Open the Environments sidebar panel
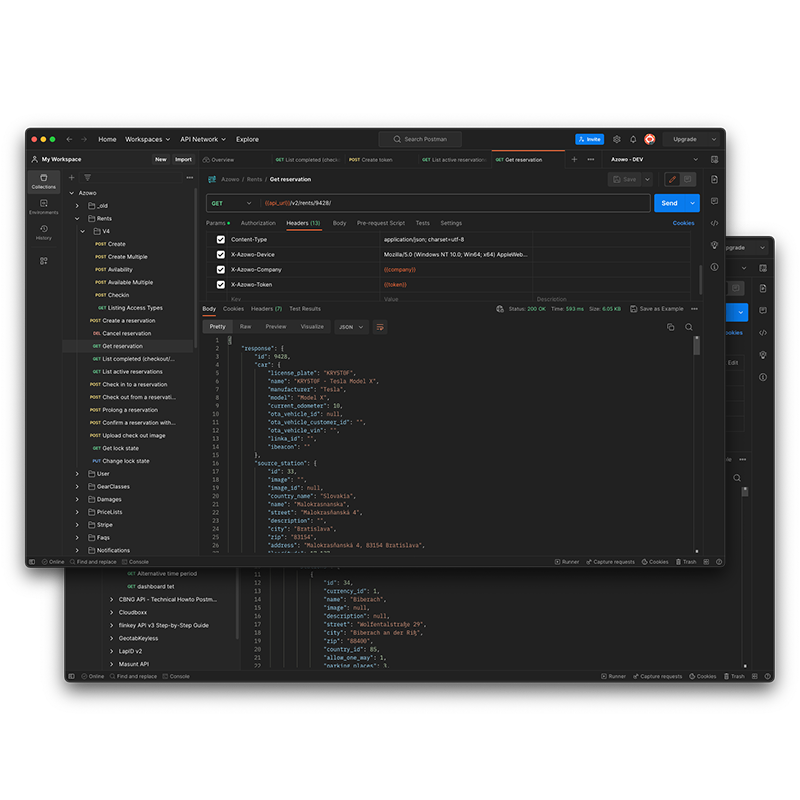800x800 pixels. click(44, 207)
